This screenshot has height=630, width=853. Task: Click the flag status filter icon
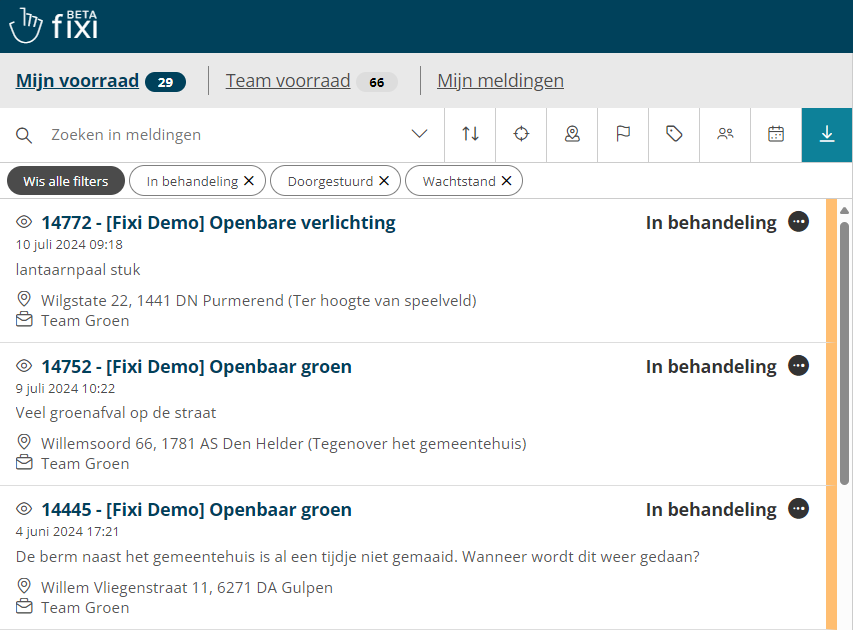[x=623, y=134]
